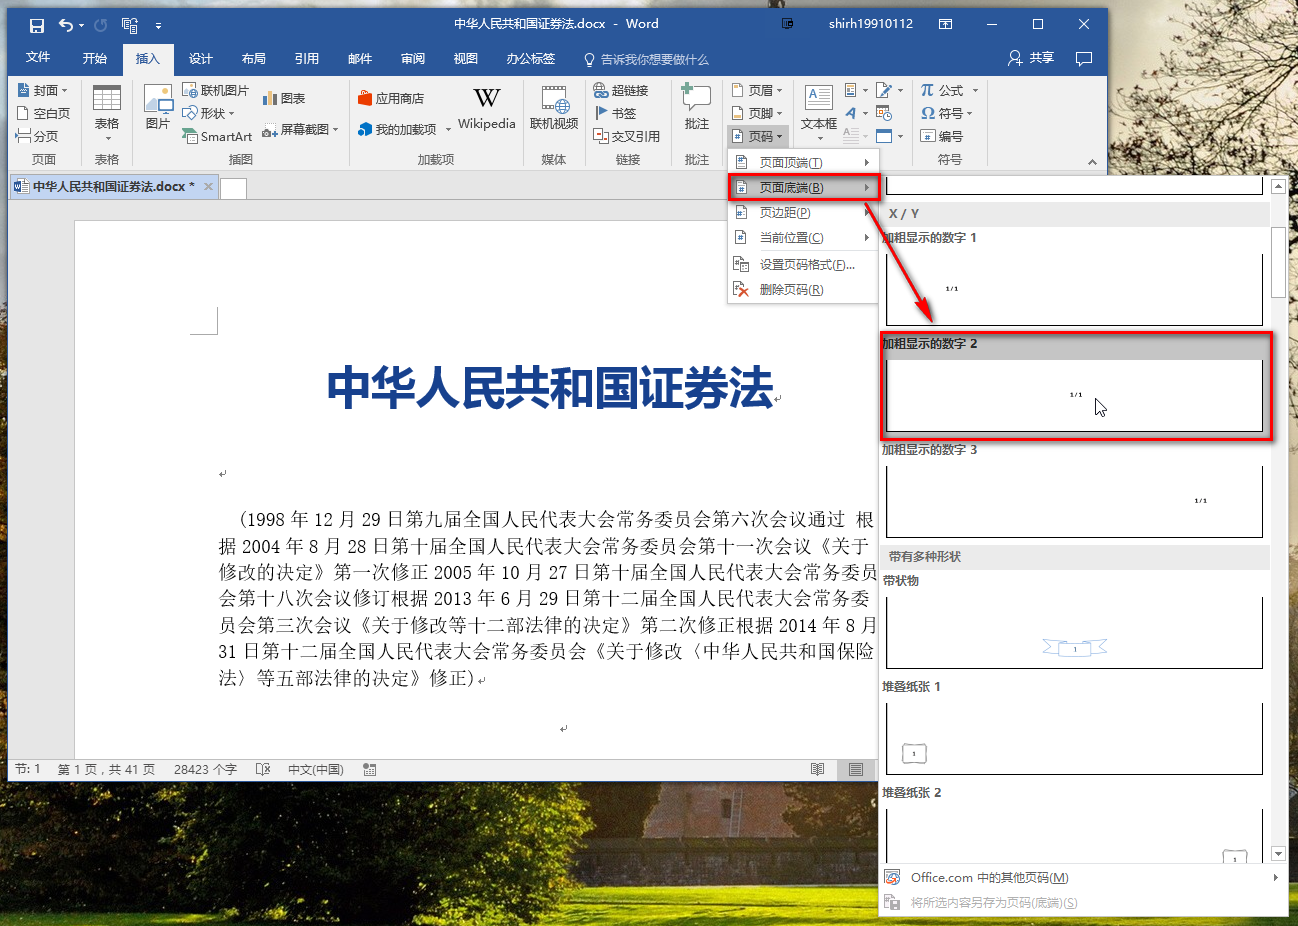Switch to the Mailings (邮件) tab
This screenshot has width=1298, height=926.
pos(360,58)
